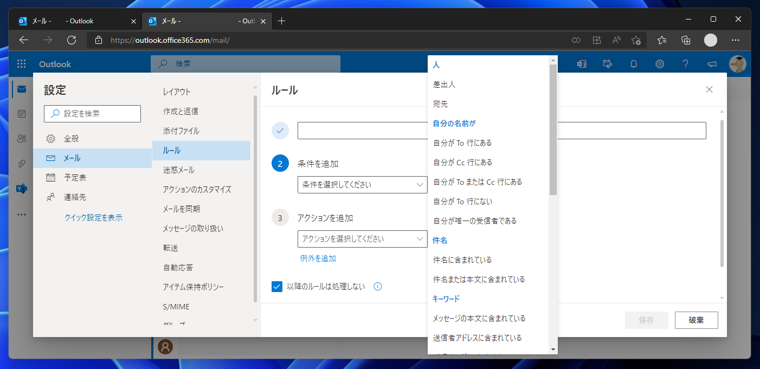Click the rule name text field

click(502, 131)
